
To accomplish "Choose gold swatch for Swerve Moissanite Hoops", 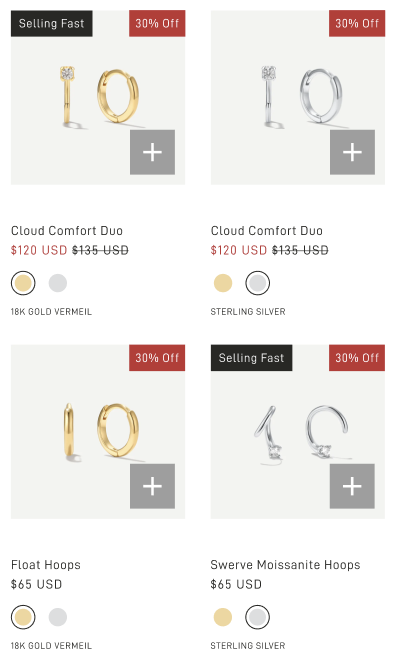I will (x=223, y=617).
